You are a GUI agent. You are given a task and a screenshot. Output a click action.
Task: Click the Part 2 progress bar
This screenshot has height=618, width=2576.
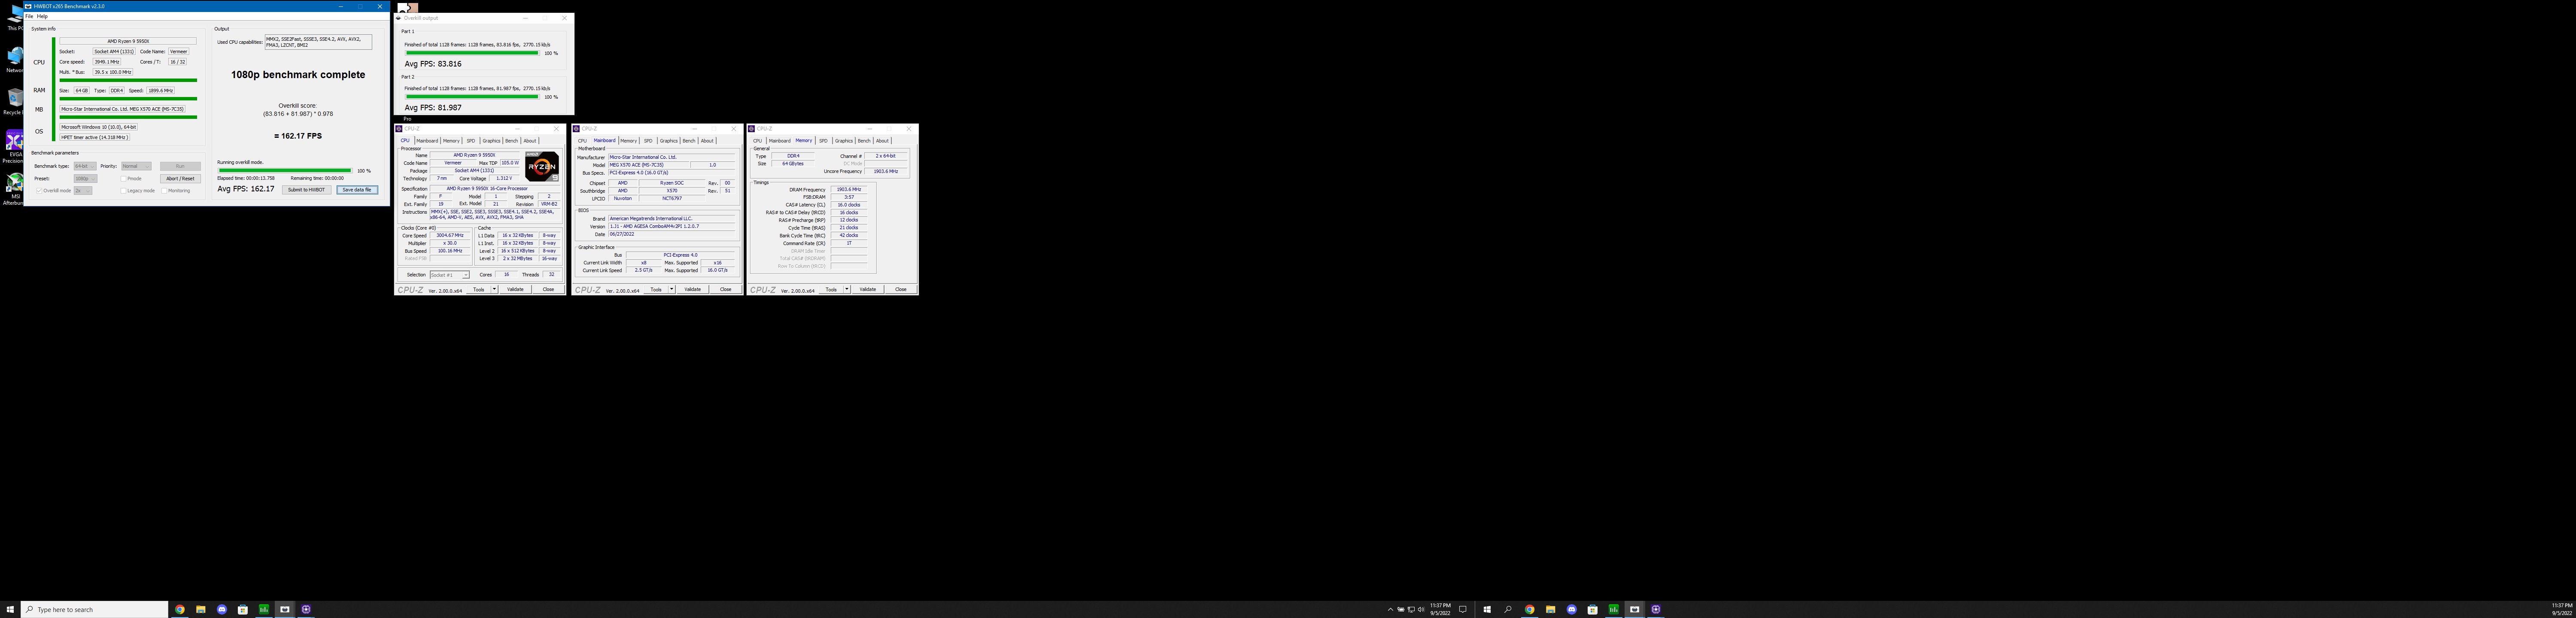(471, 96)
